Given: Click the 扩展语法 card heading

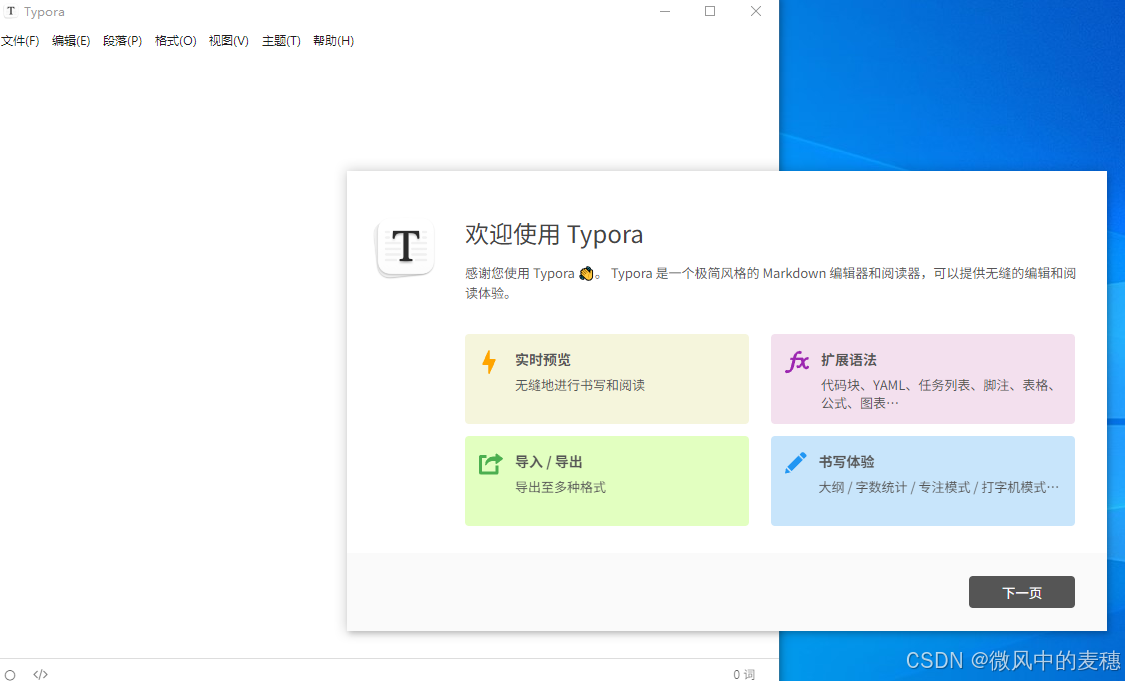Looking at the screenshot, I should (x=849, y=360).
